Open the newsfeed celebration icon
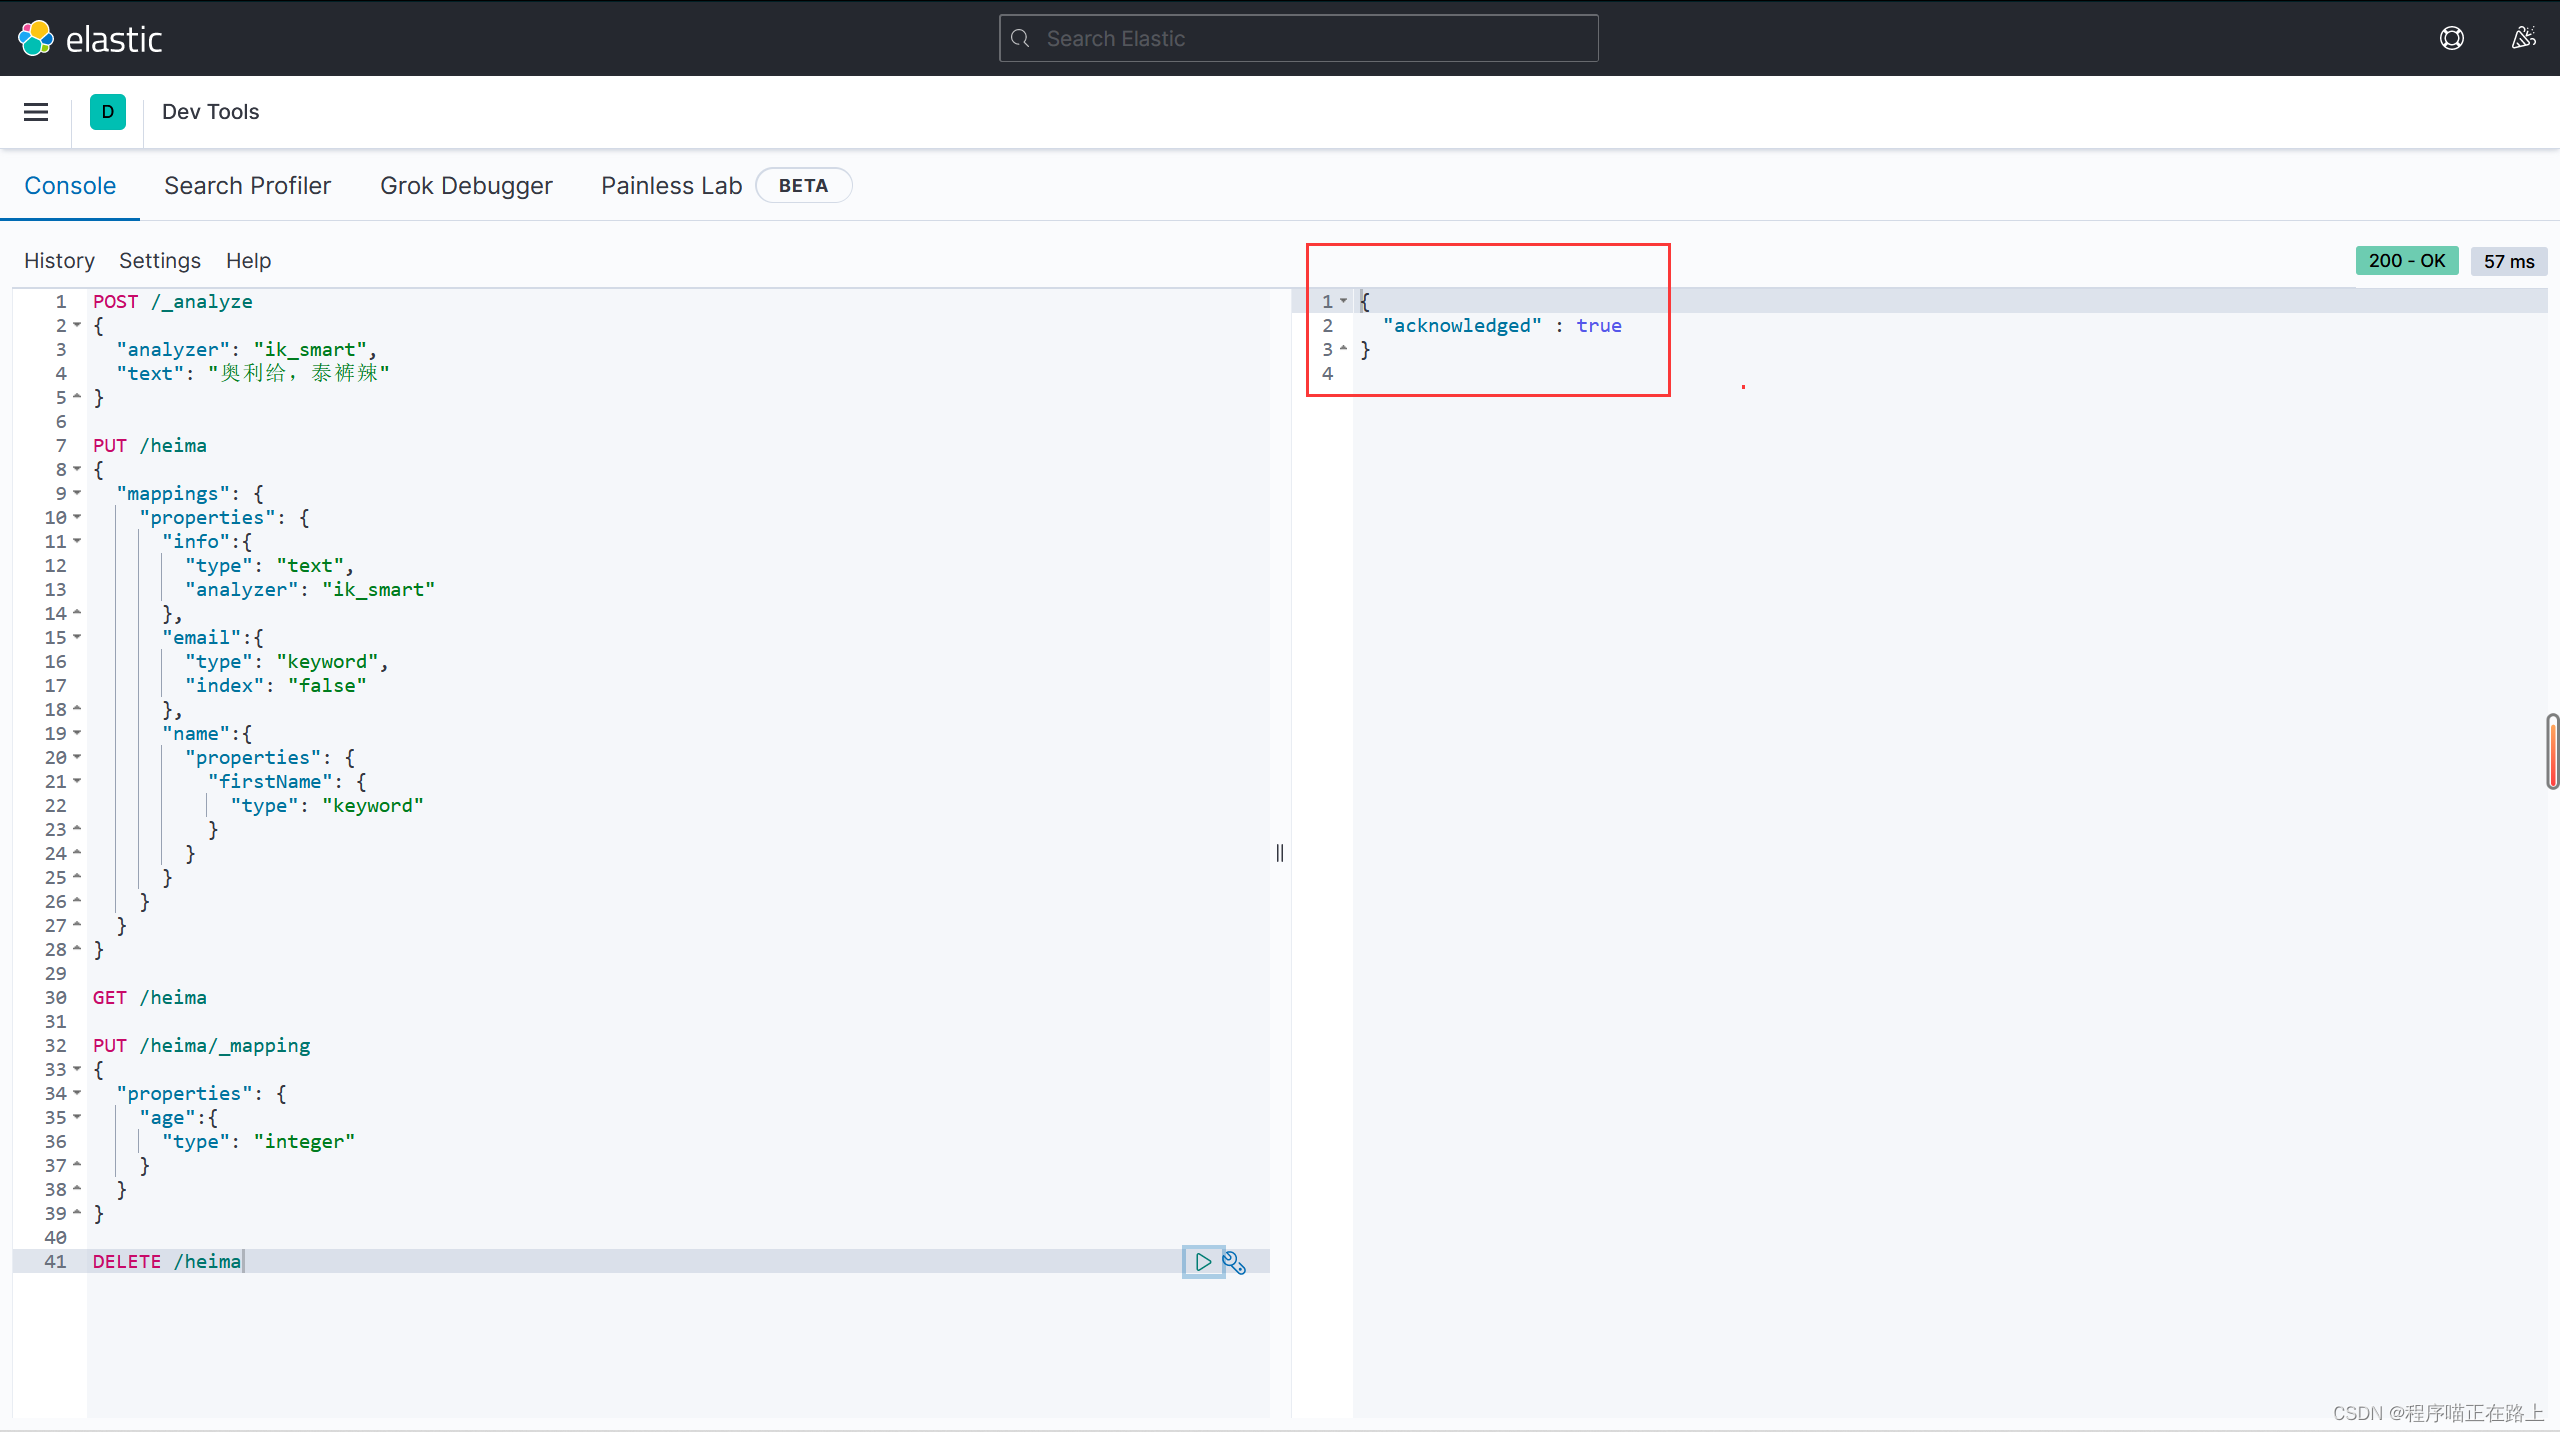Viewport: 2560px width, 1432px height. [x=2523, y=38]
